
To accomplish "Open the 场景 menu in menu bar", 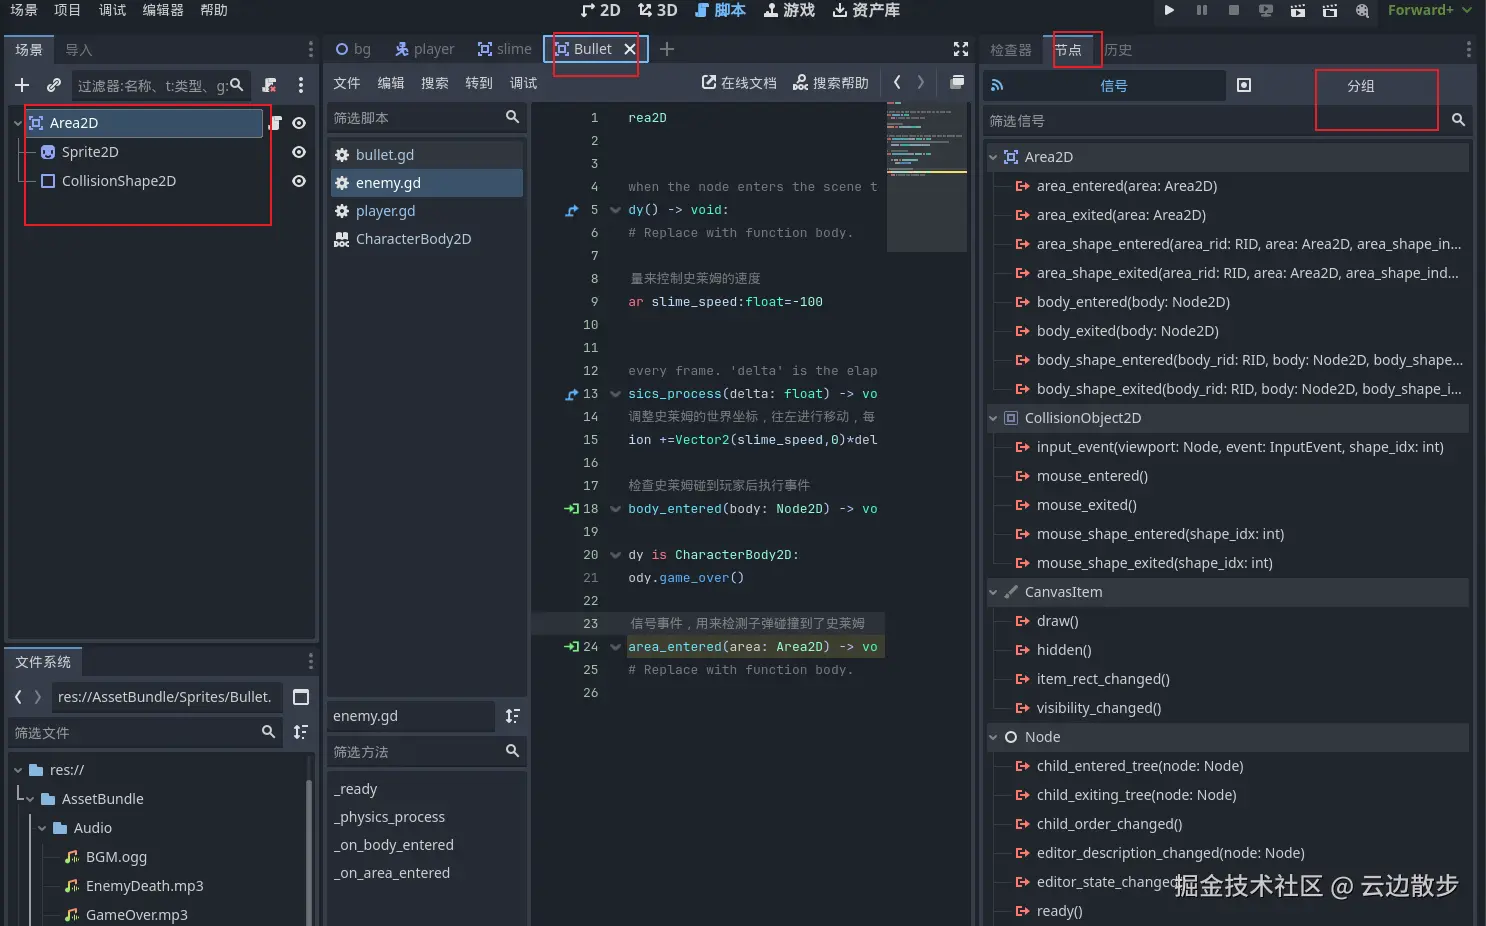I will click(24, 10).
